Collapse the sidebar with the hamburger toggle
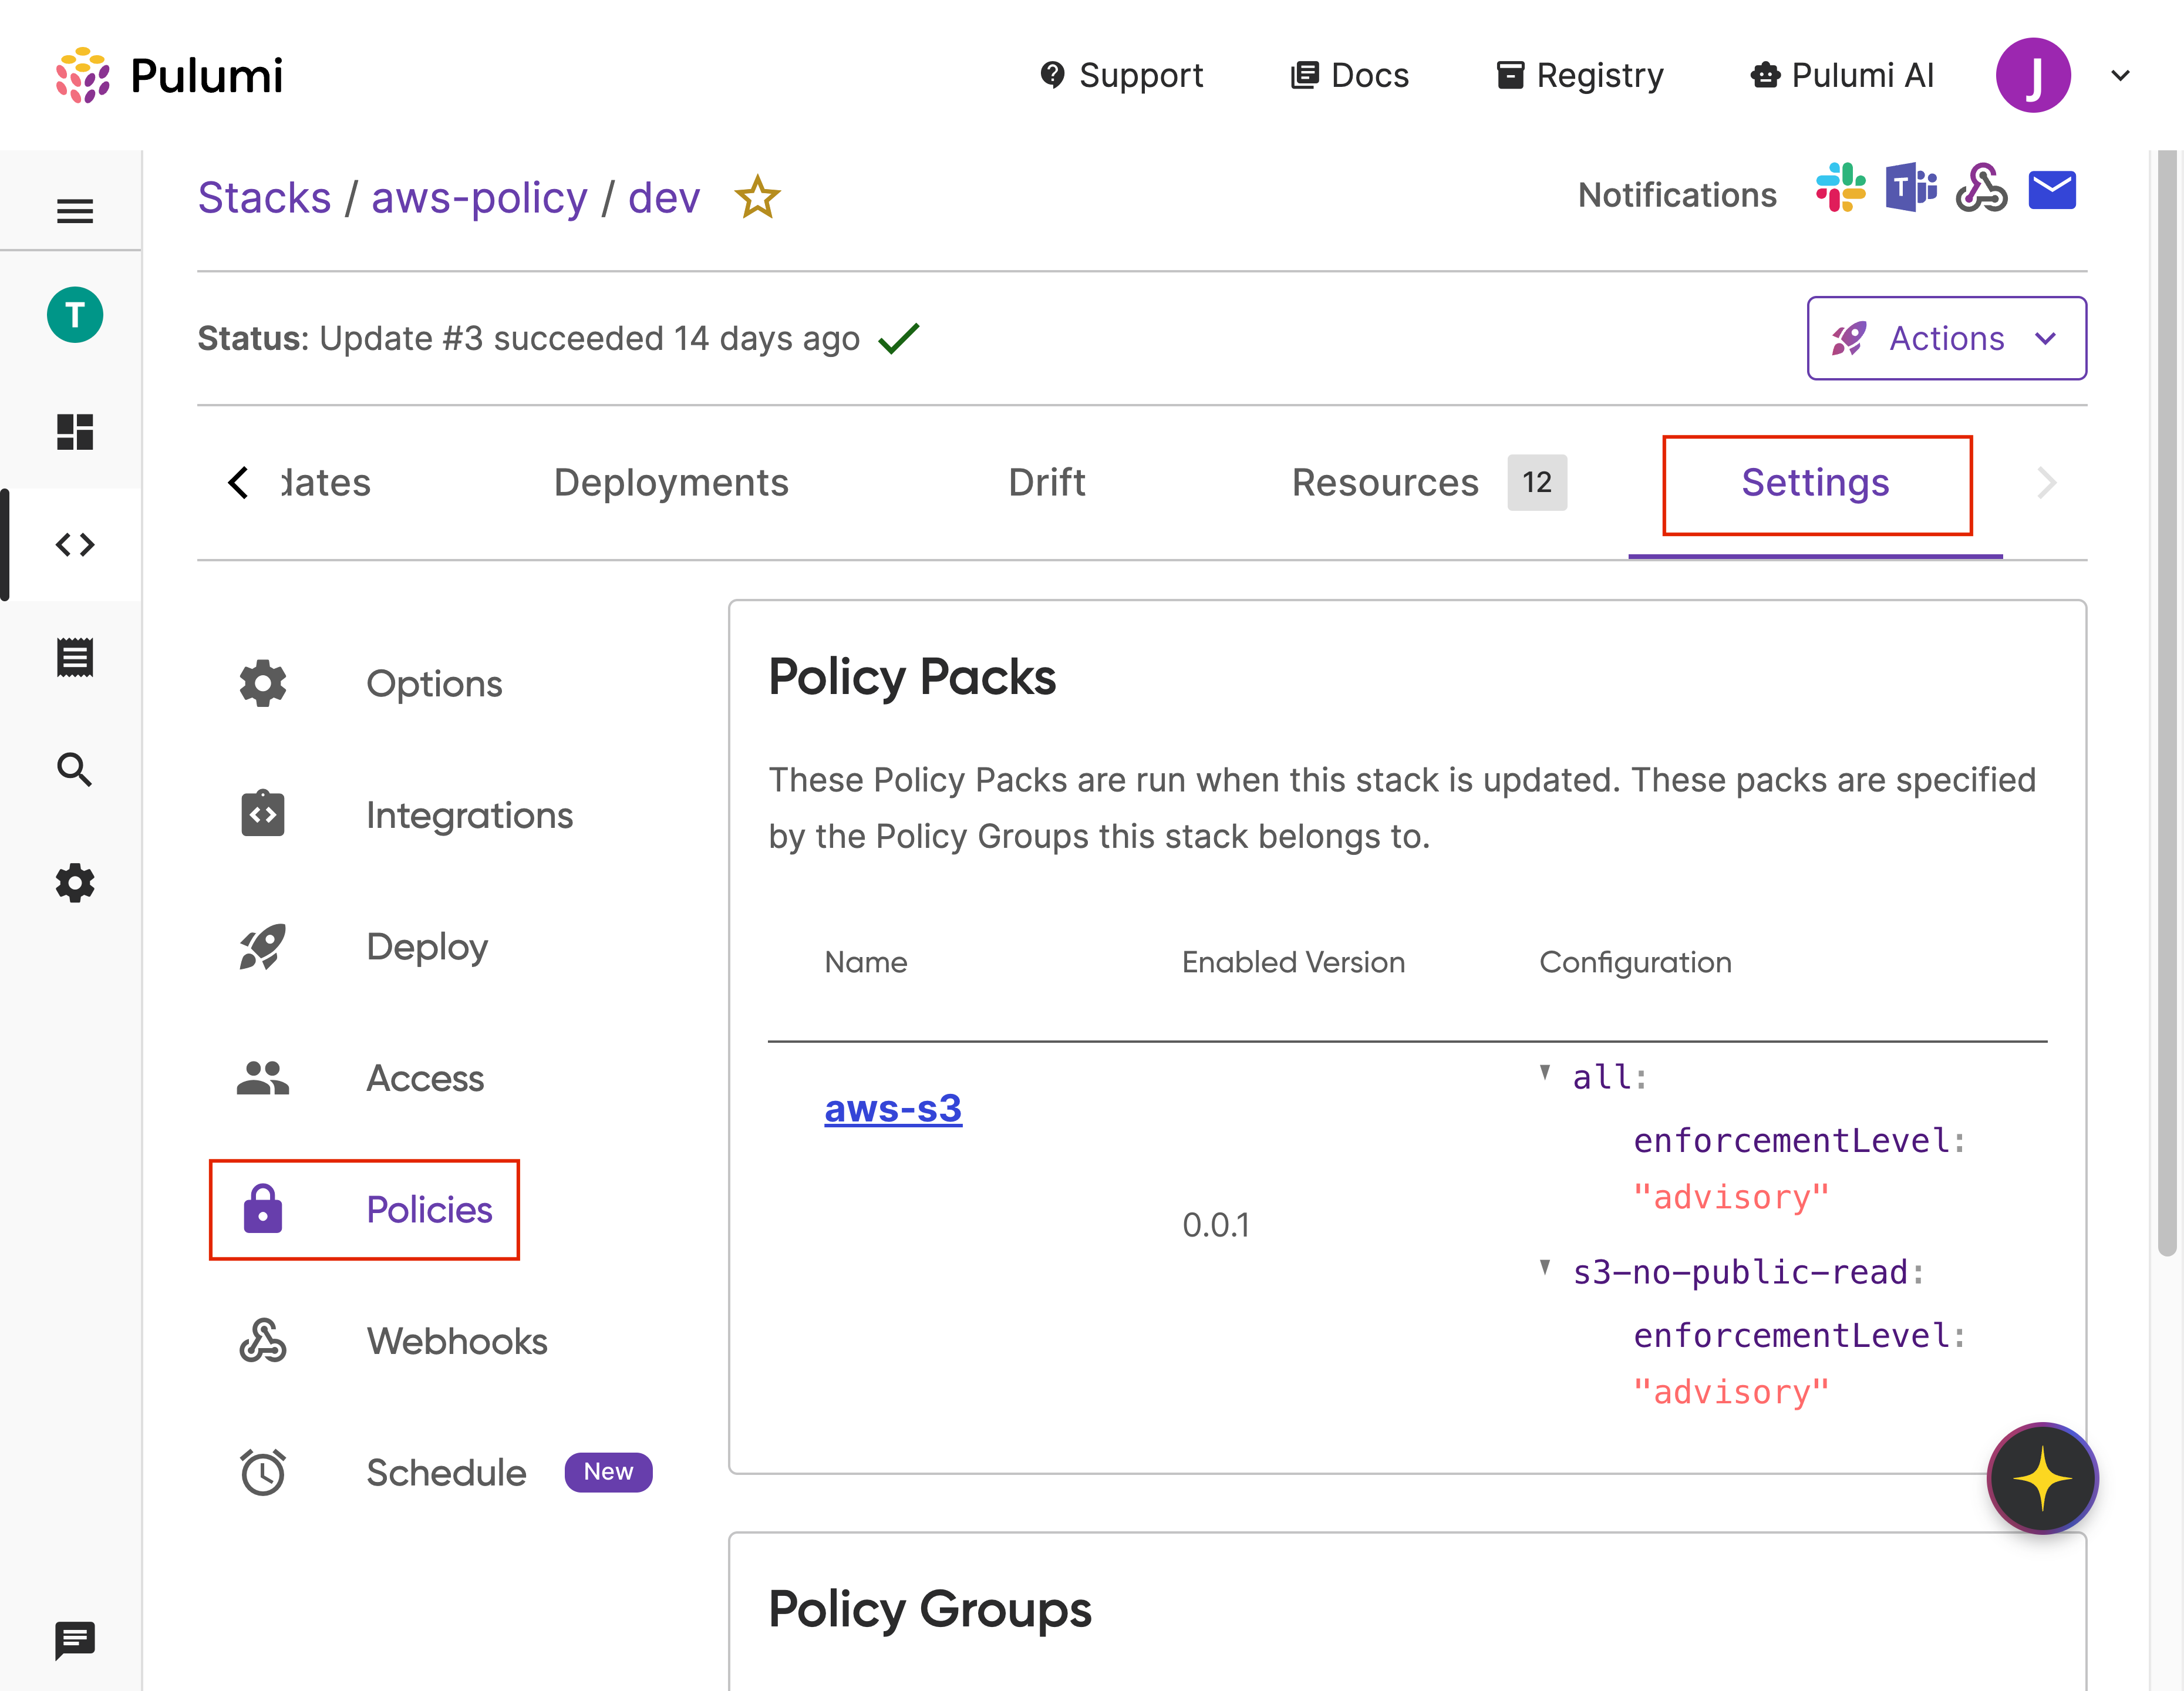The width and height of the screenshot is (2184, 1691). (74, 211)
